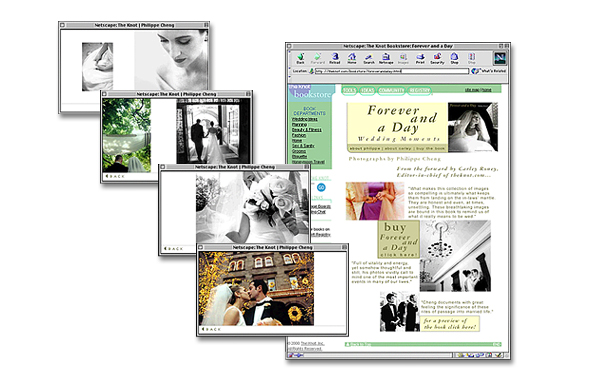Click the Forward toolbar button
This screenshot has height=388, width=615.
pos(317,58)
